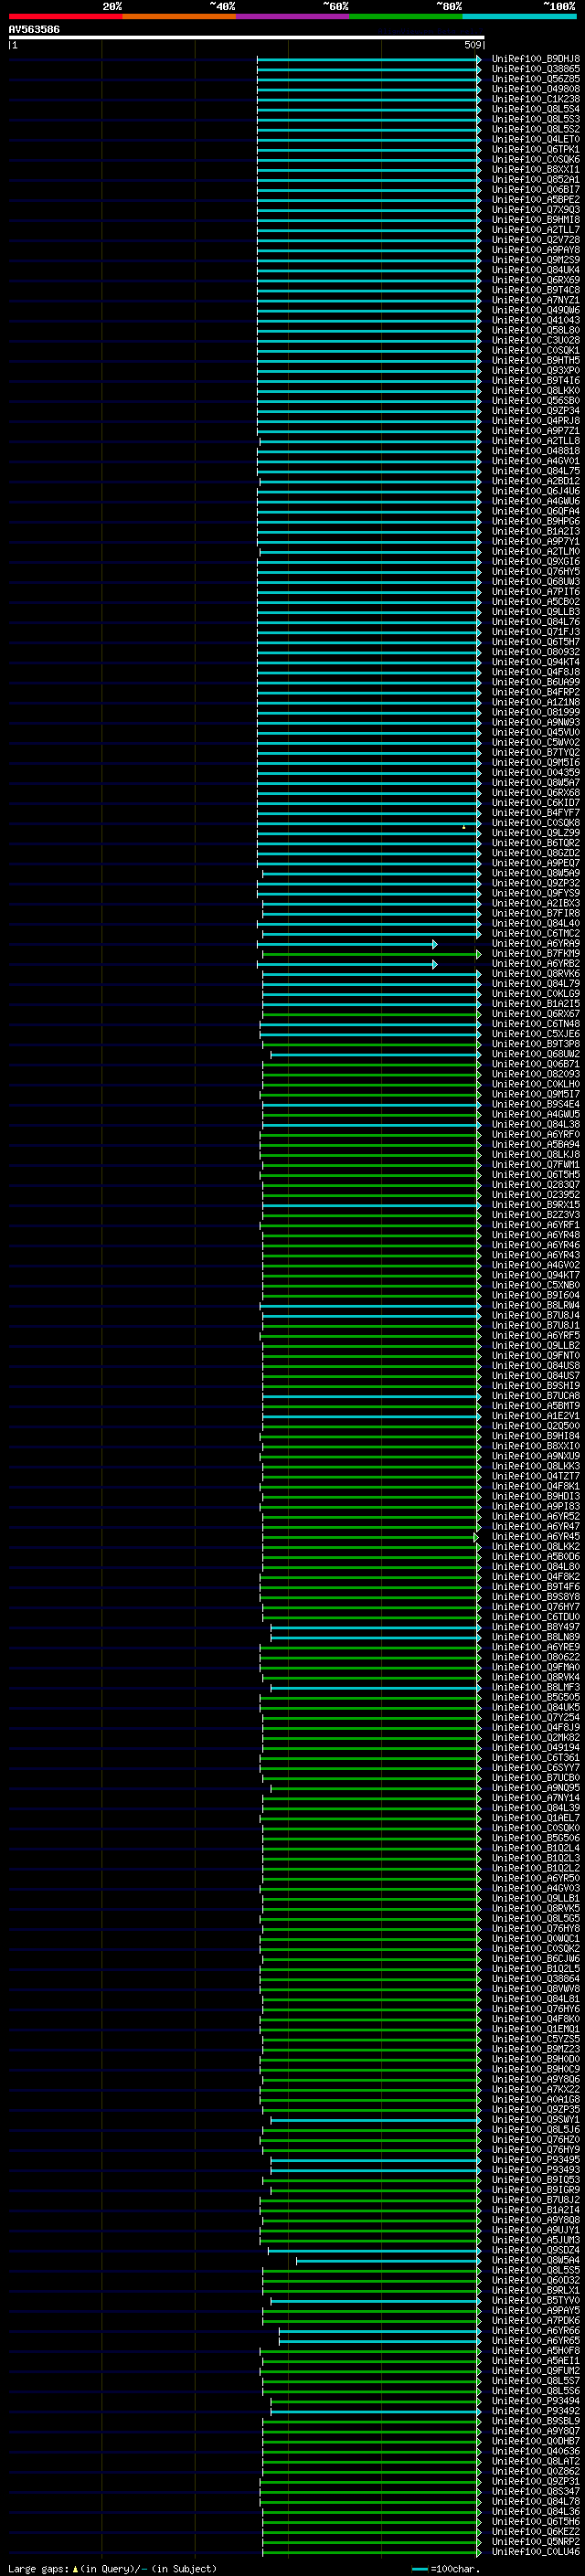This screenshot has height=2576, width=585.
Task: Click hit label UniRef100_C3U028
Action: pos(536,340)
